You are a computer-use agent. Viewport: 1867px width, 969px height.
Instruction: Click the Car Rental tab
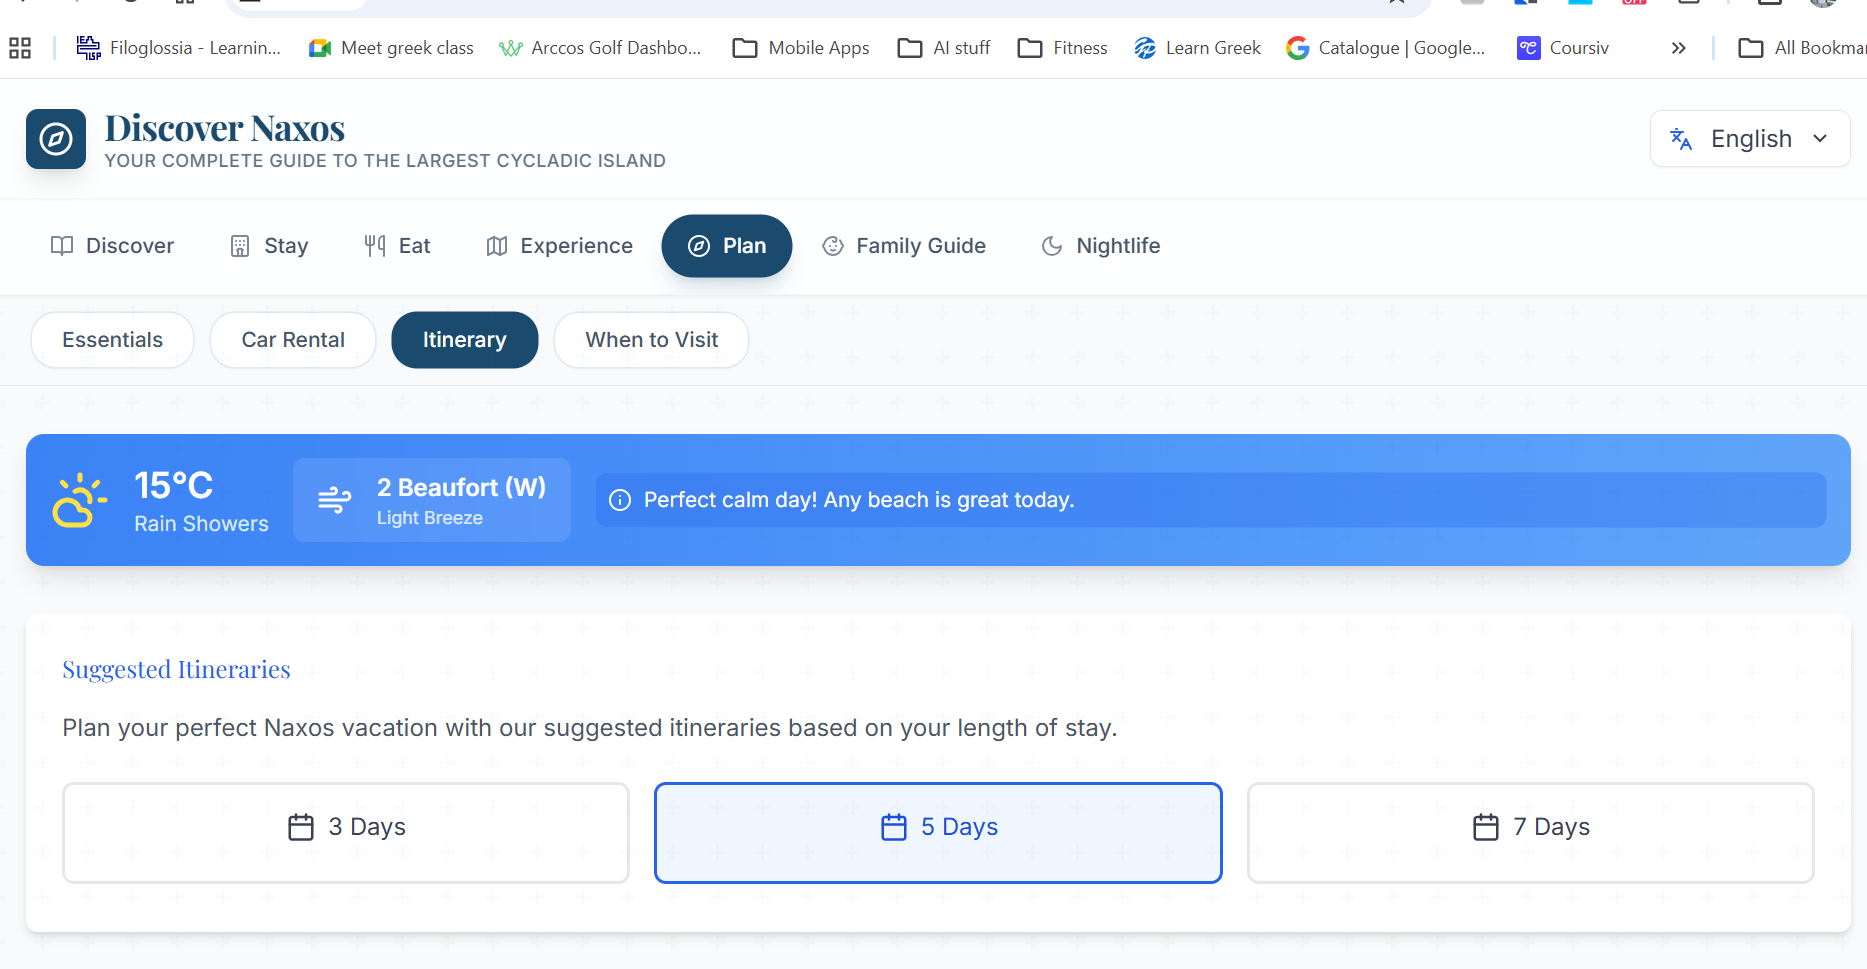tap(292, 340)
